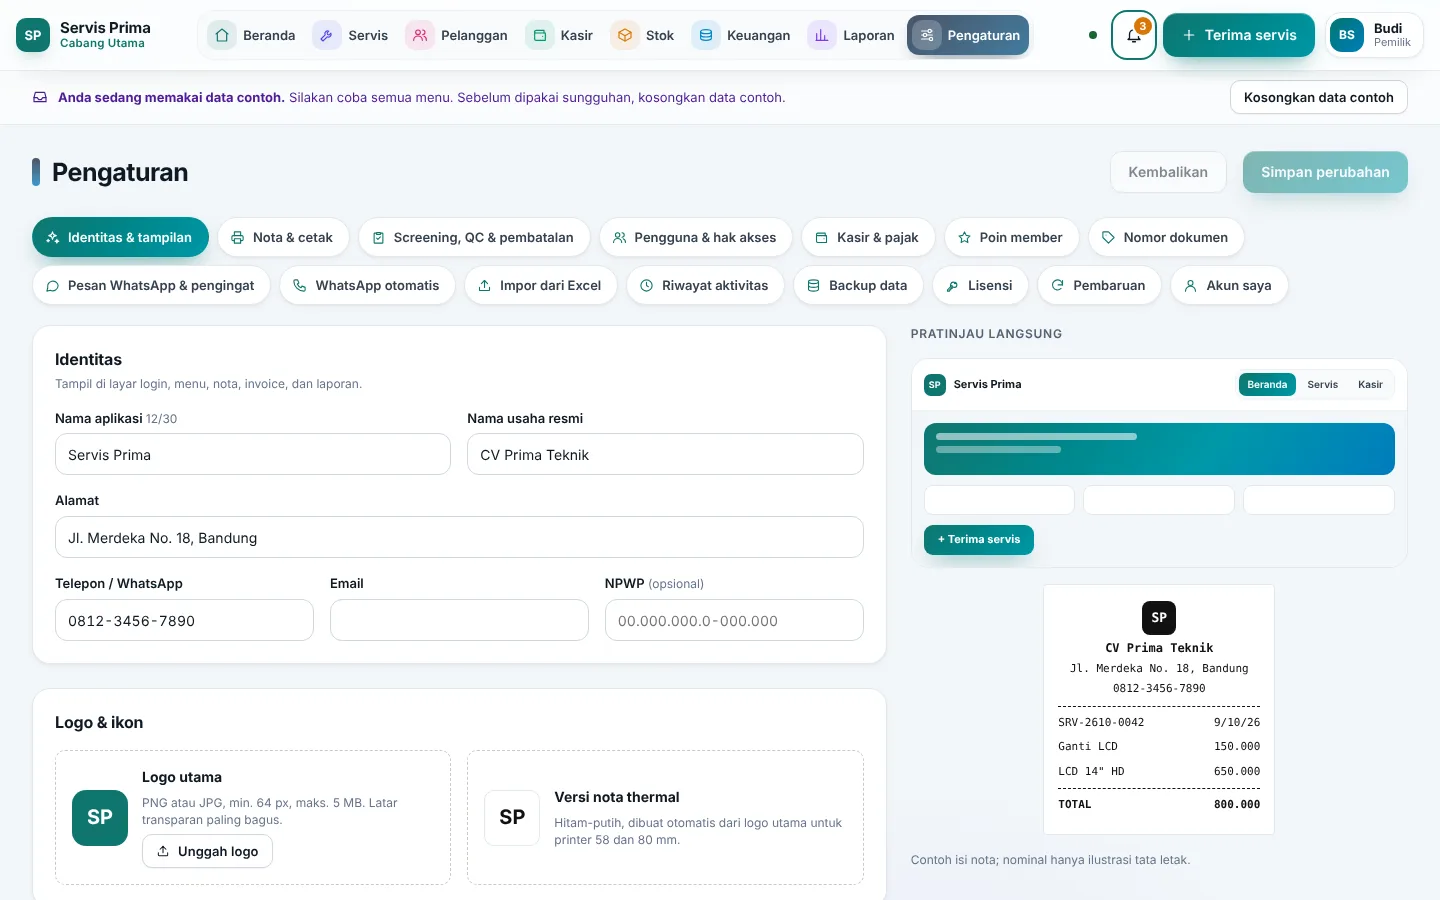Click the Versi nota thermal SP thumbnail
This screenshot has height=900, width=1440.
[512, 818]
